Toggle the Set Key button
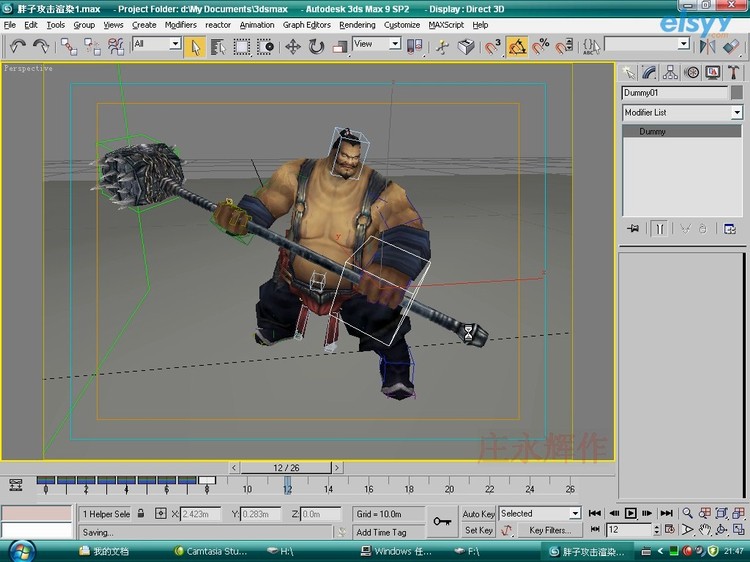 (x=478, y=530)
